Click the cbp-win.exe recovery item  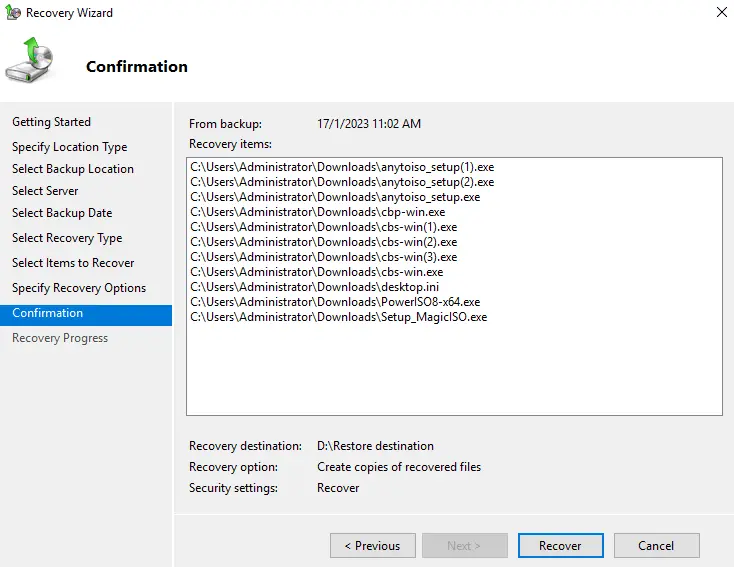pyautogui.click(x=317, y=212)
